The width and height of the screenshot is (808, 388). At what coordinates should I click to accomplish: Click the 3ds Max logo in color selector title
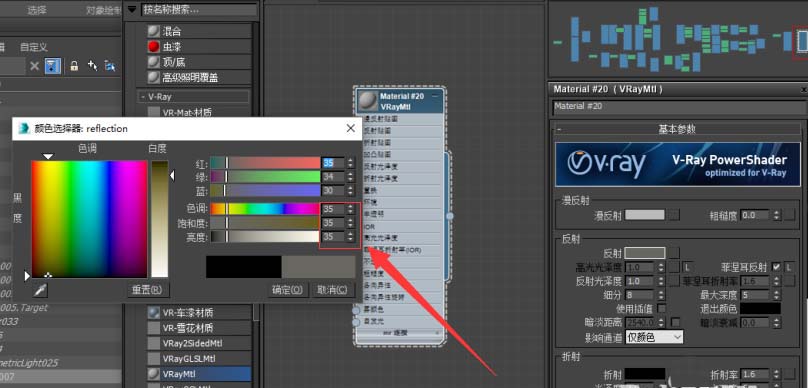tap(24, 128)
